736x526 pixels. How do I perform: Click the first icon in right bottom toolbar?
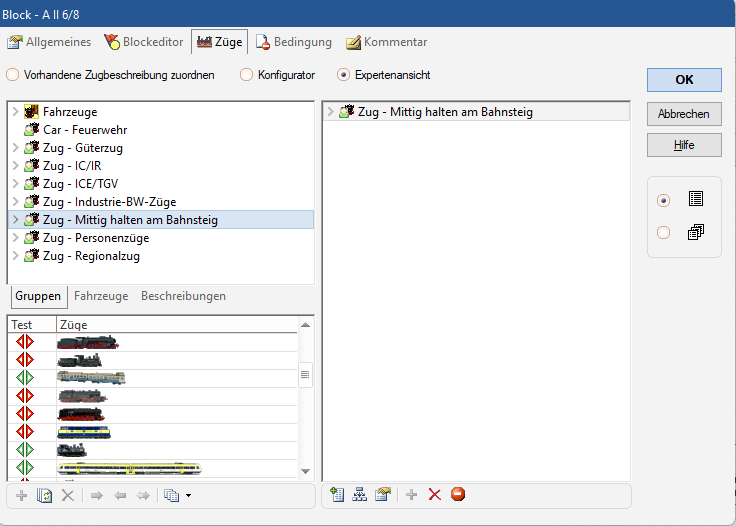pos(337,495)
